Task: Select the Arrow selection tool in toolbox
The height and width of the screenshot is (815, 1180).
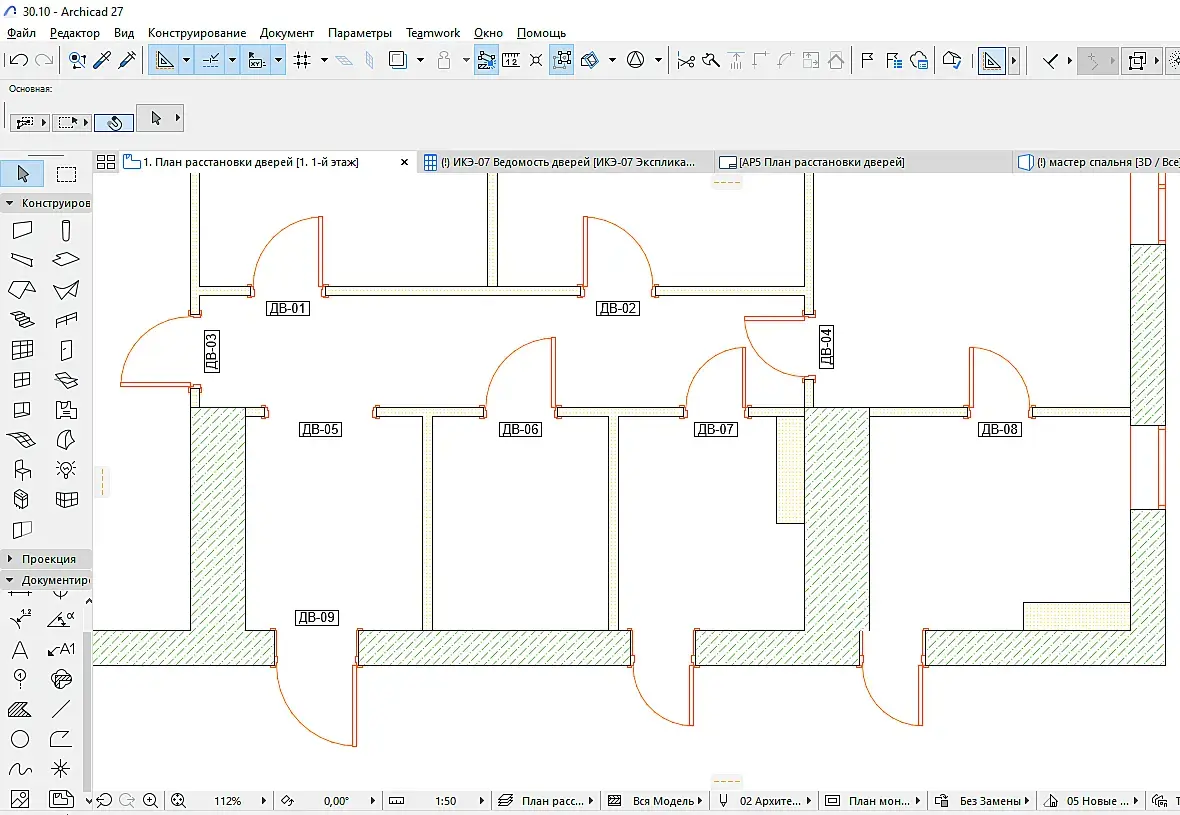Action: [22, 174]
